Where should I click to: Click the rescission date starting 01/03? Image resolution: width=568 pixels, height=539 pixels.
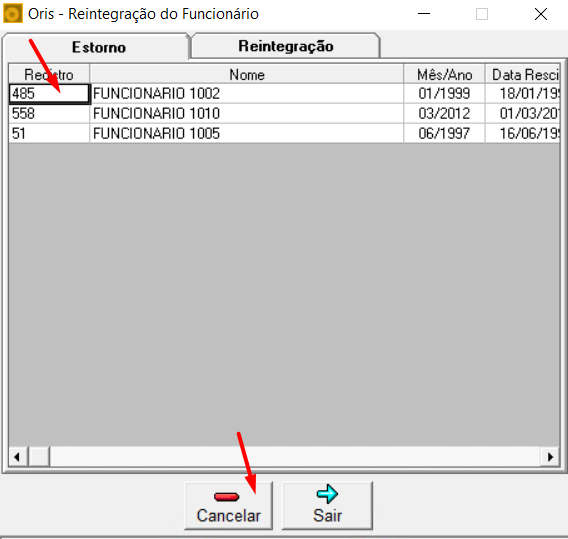point(523,114)
